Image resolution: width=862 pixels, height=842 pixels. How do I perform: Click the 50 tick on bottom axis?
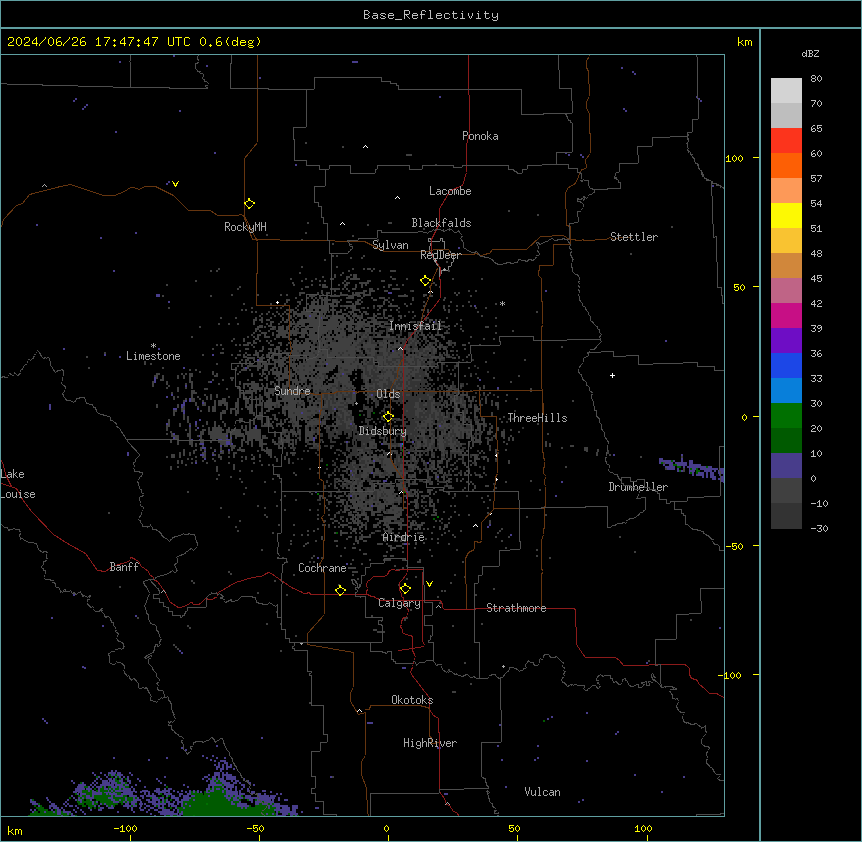[515, 829]
